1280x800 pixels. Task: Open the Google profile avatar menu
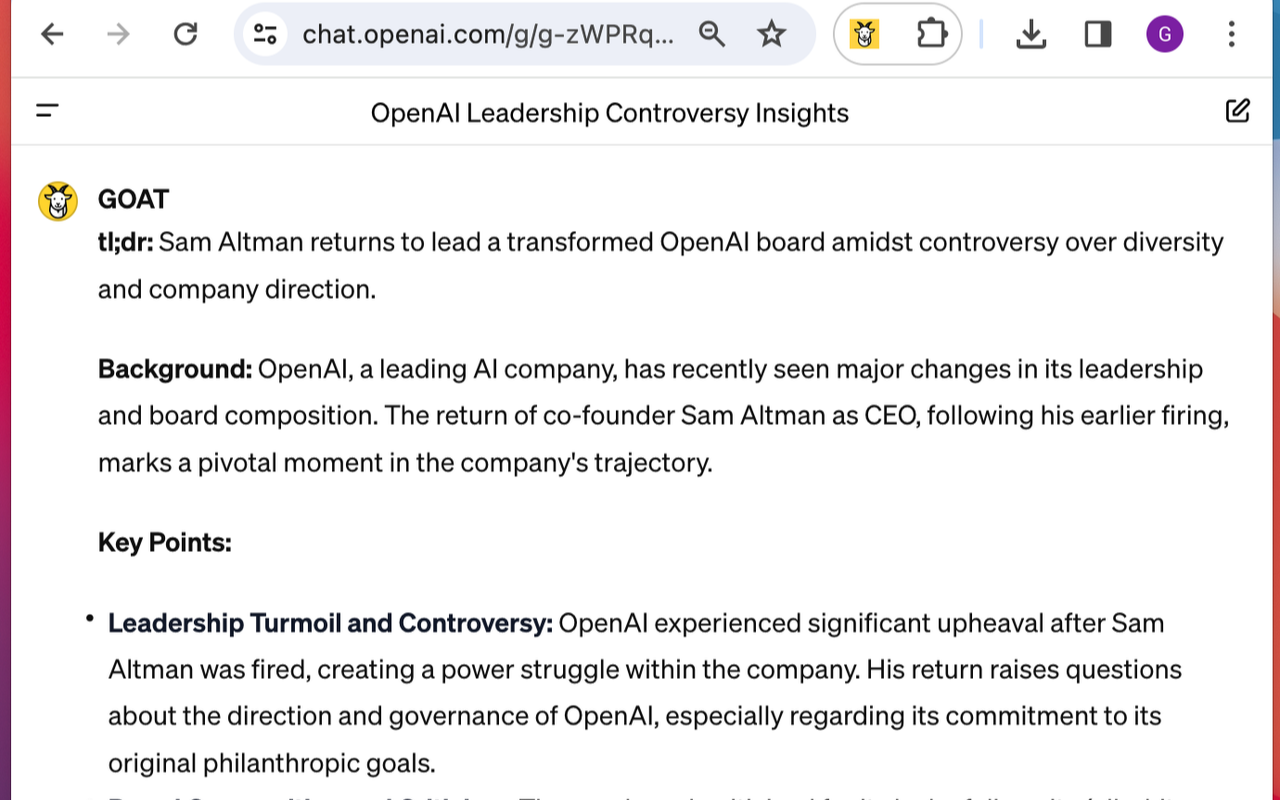click(x=1165, y=35)
